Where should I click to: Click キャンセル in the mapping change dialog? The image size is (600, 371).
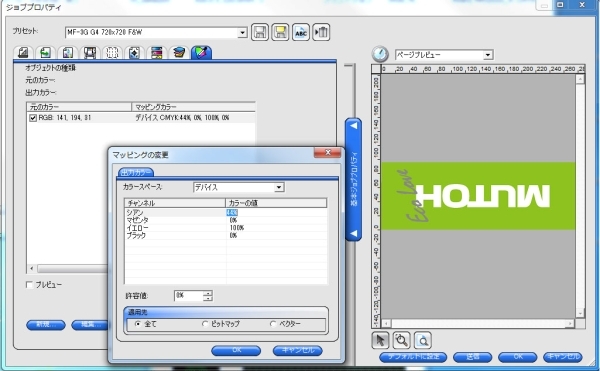click(x=298, y=350)
